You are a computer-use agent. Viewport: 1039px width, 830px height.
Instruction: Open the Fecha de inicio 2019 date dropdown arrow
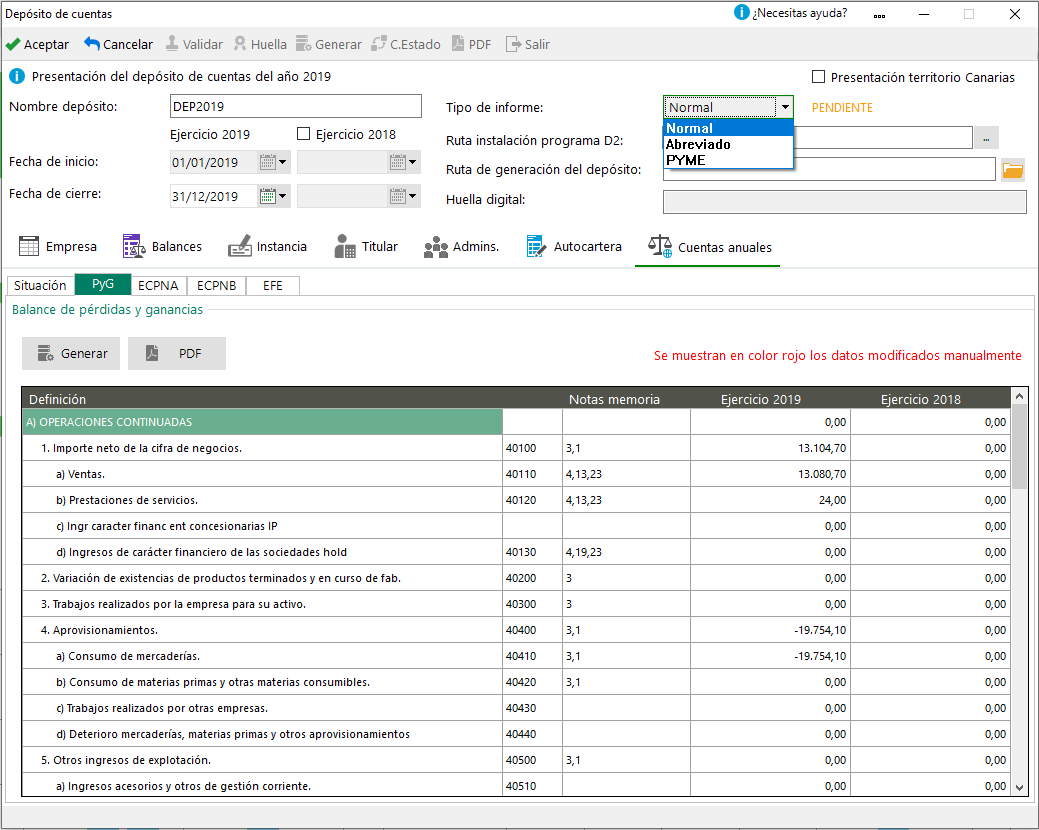[x=283, y=162]
